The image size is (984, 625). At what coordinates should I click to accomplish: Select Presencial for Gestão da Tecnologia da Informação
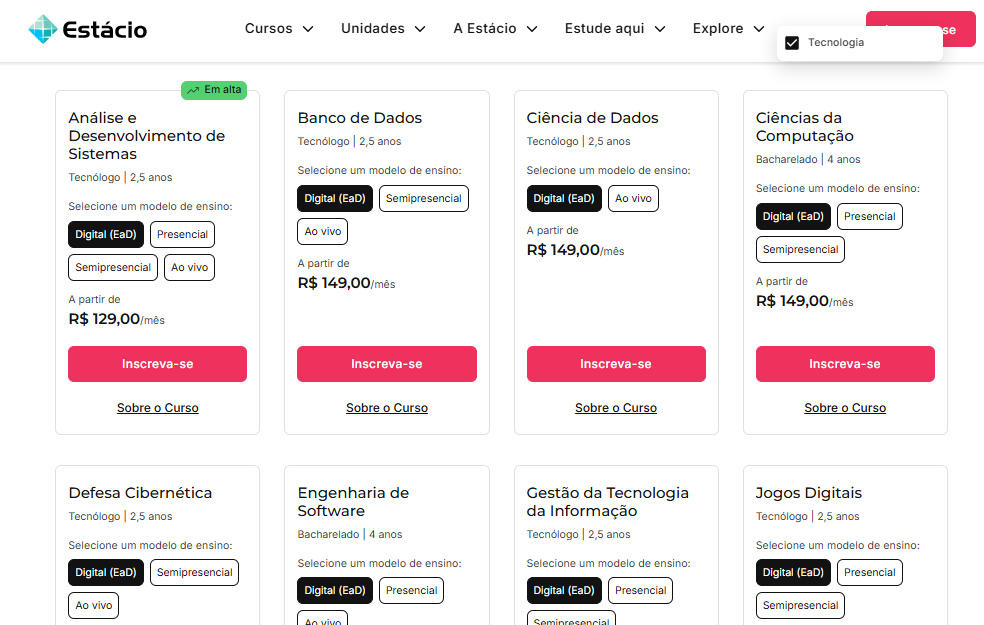(x=640, y=591)
